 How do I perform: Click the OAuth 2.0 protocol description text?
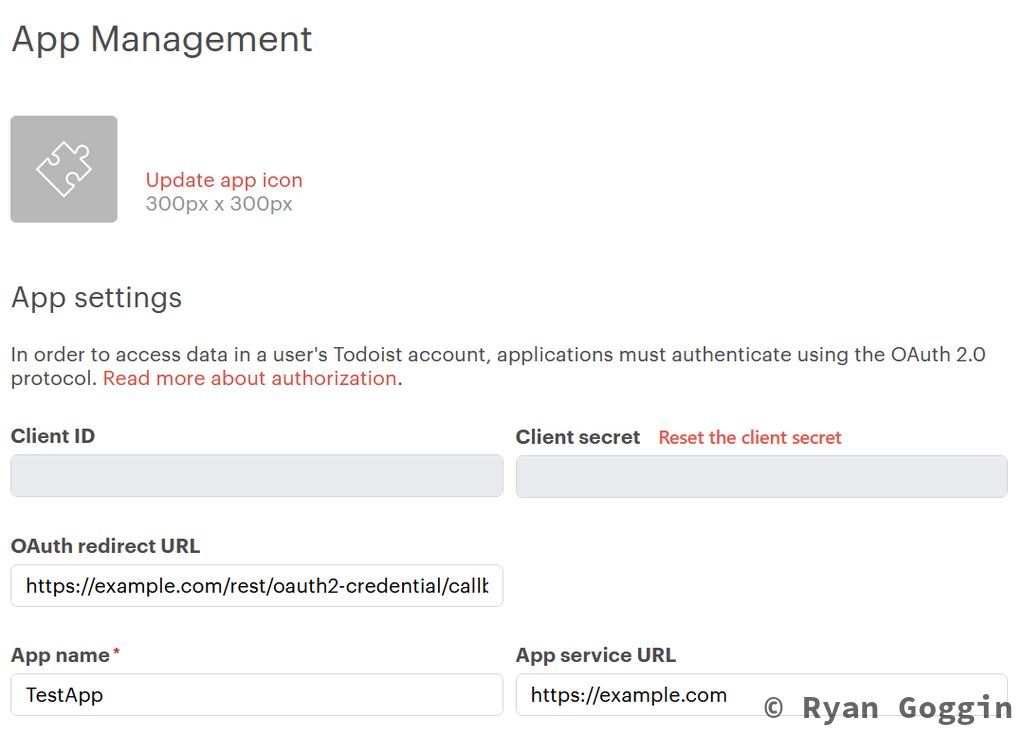click(x=498, y=355)
